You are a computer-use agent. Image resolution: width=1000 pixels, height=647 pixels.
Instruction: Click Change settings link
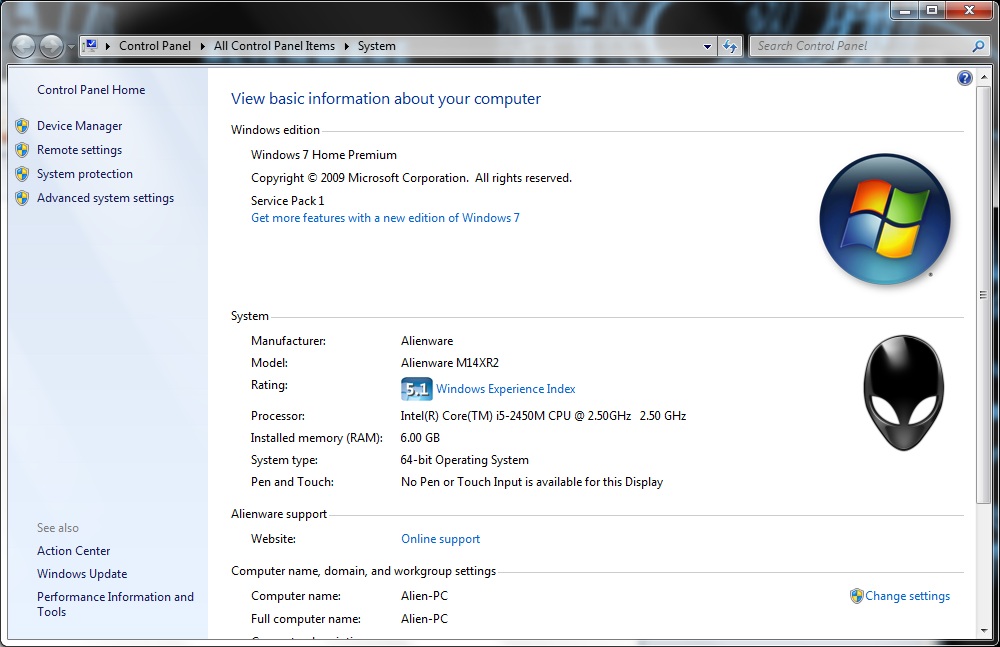[x=908, y=596]
